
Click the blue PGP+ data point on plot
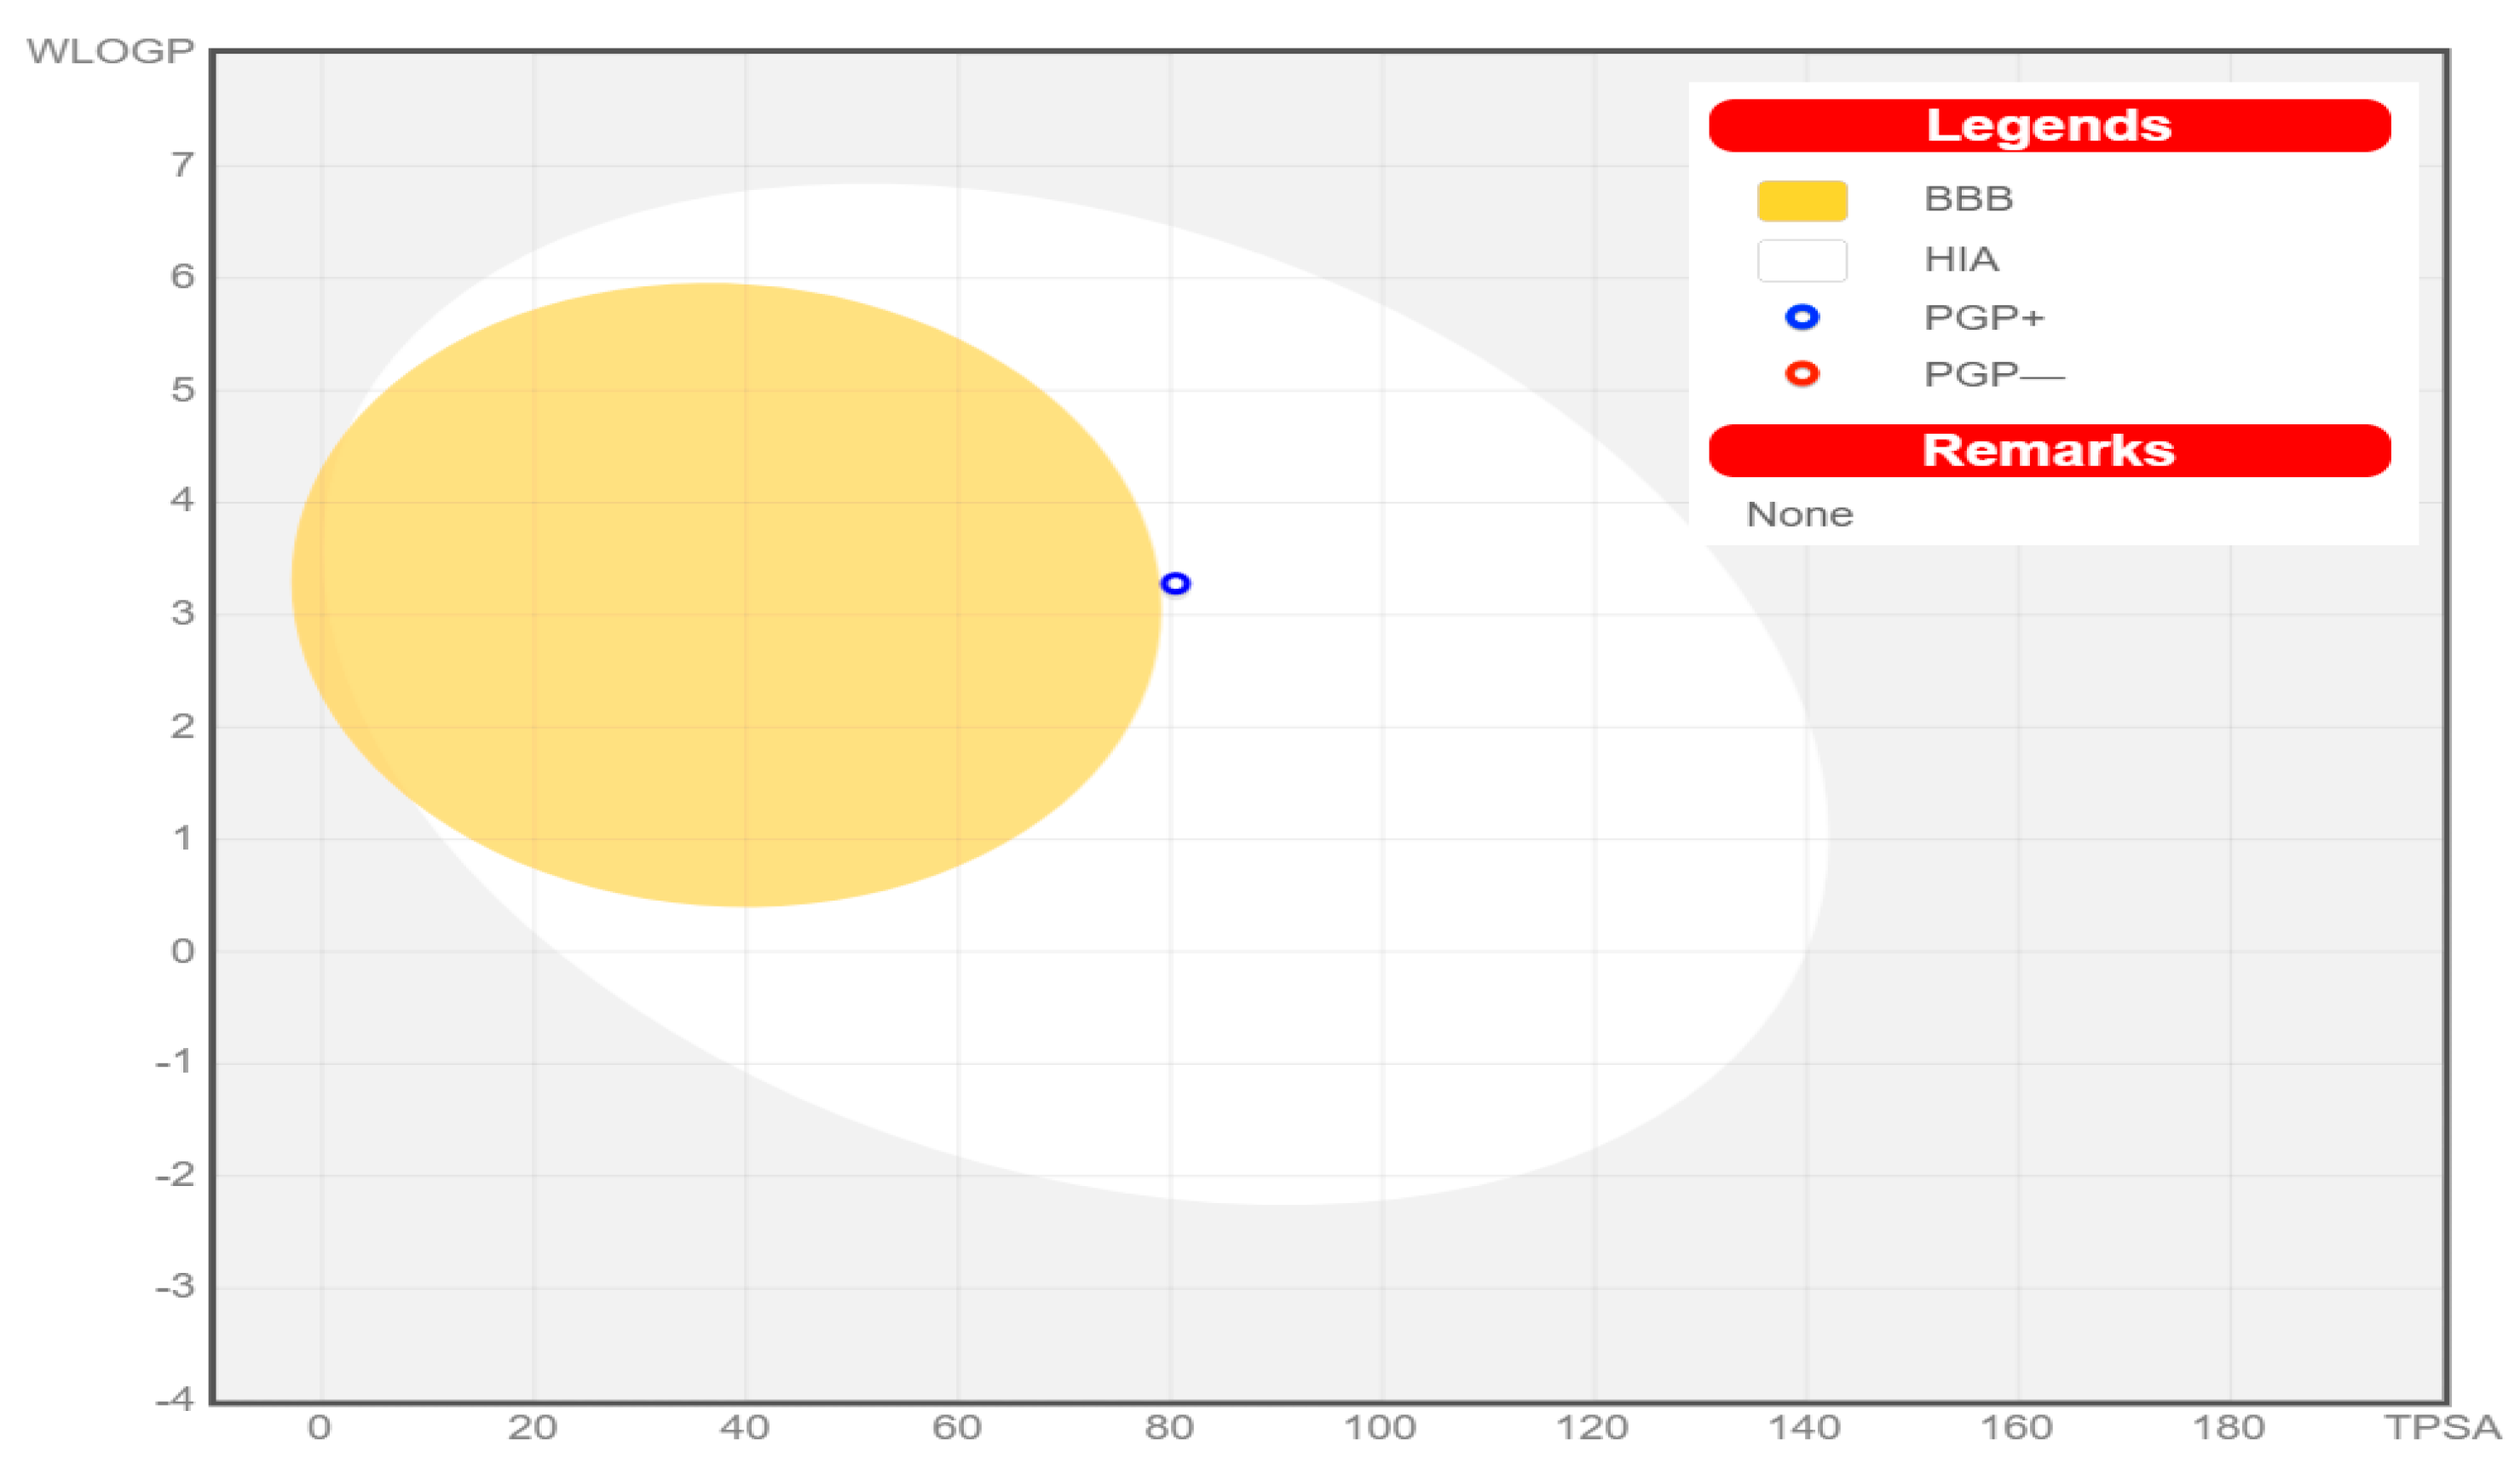[1175, 583]
